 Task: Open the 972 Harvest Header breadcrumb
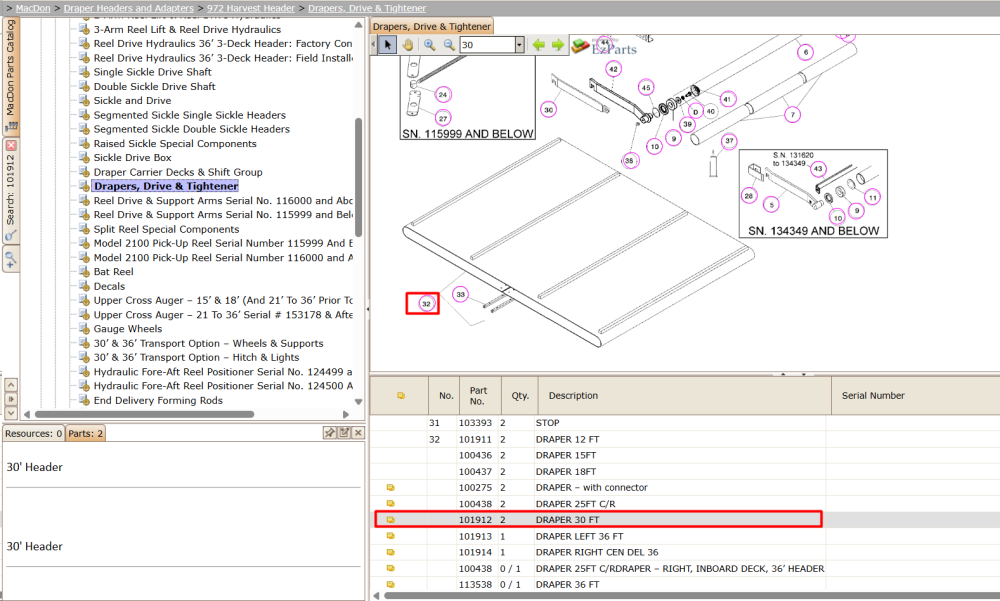coord(251,8)
